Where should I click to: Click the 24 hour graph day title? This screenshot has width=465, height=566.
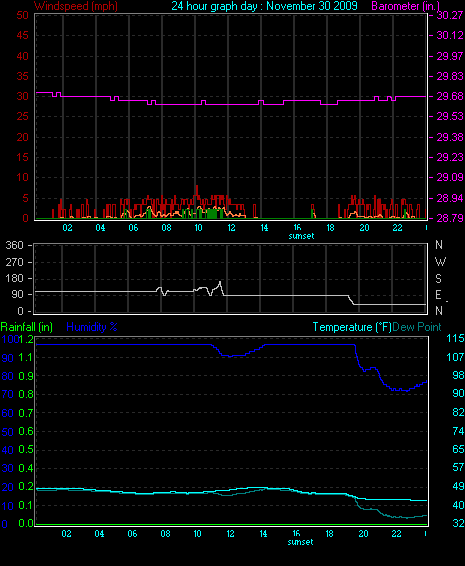[x=264, y=6]
